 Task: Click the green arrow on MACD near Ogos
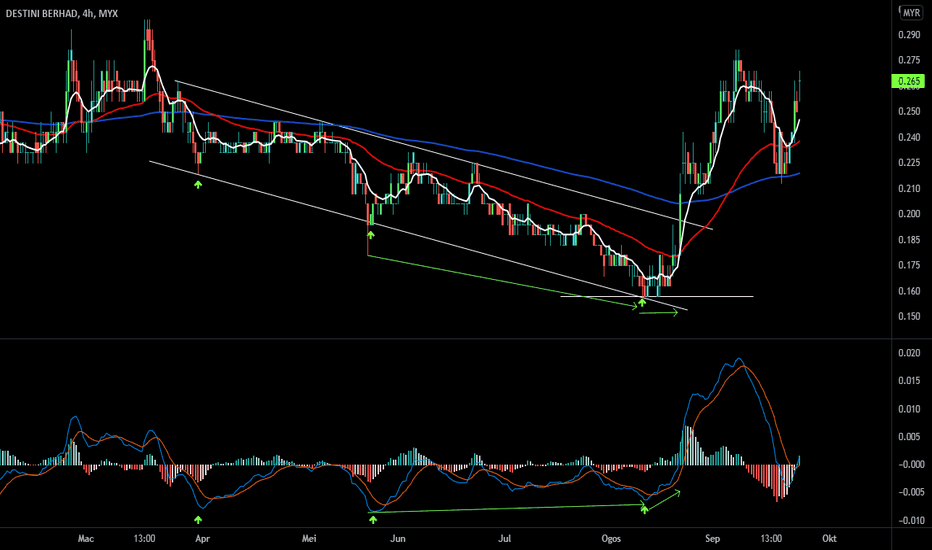coord(644,509)
